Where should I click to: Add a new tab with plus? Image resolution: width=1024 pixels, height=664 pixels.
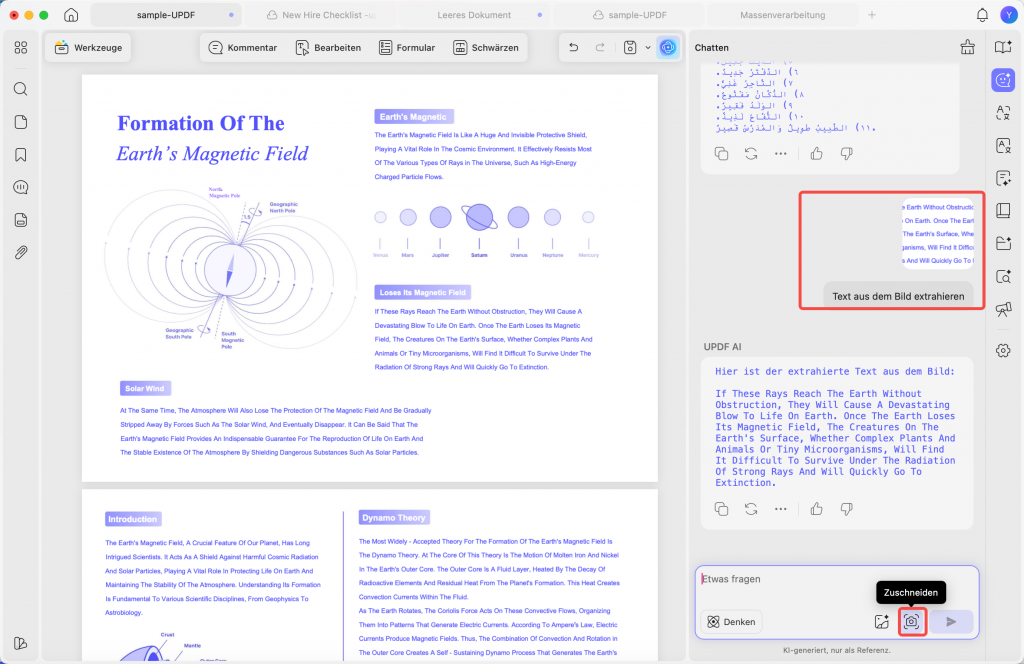[x=872, y=14]
